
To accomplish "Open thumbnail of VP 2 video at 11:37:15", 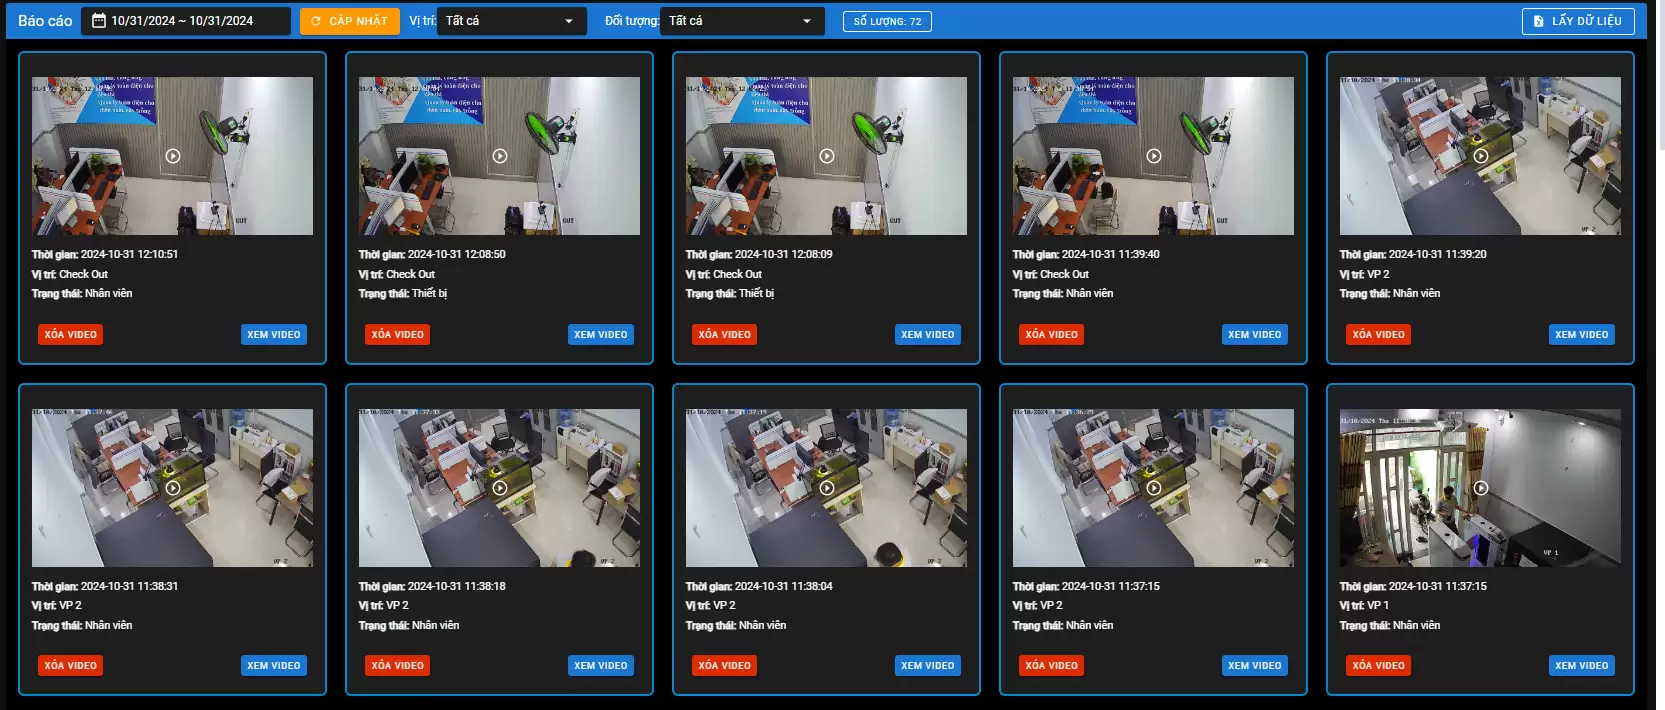I will tap(1153, 488).
